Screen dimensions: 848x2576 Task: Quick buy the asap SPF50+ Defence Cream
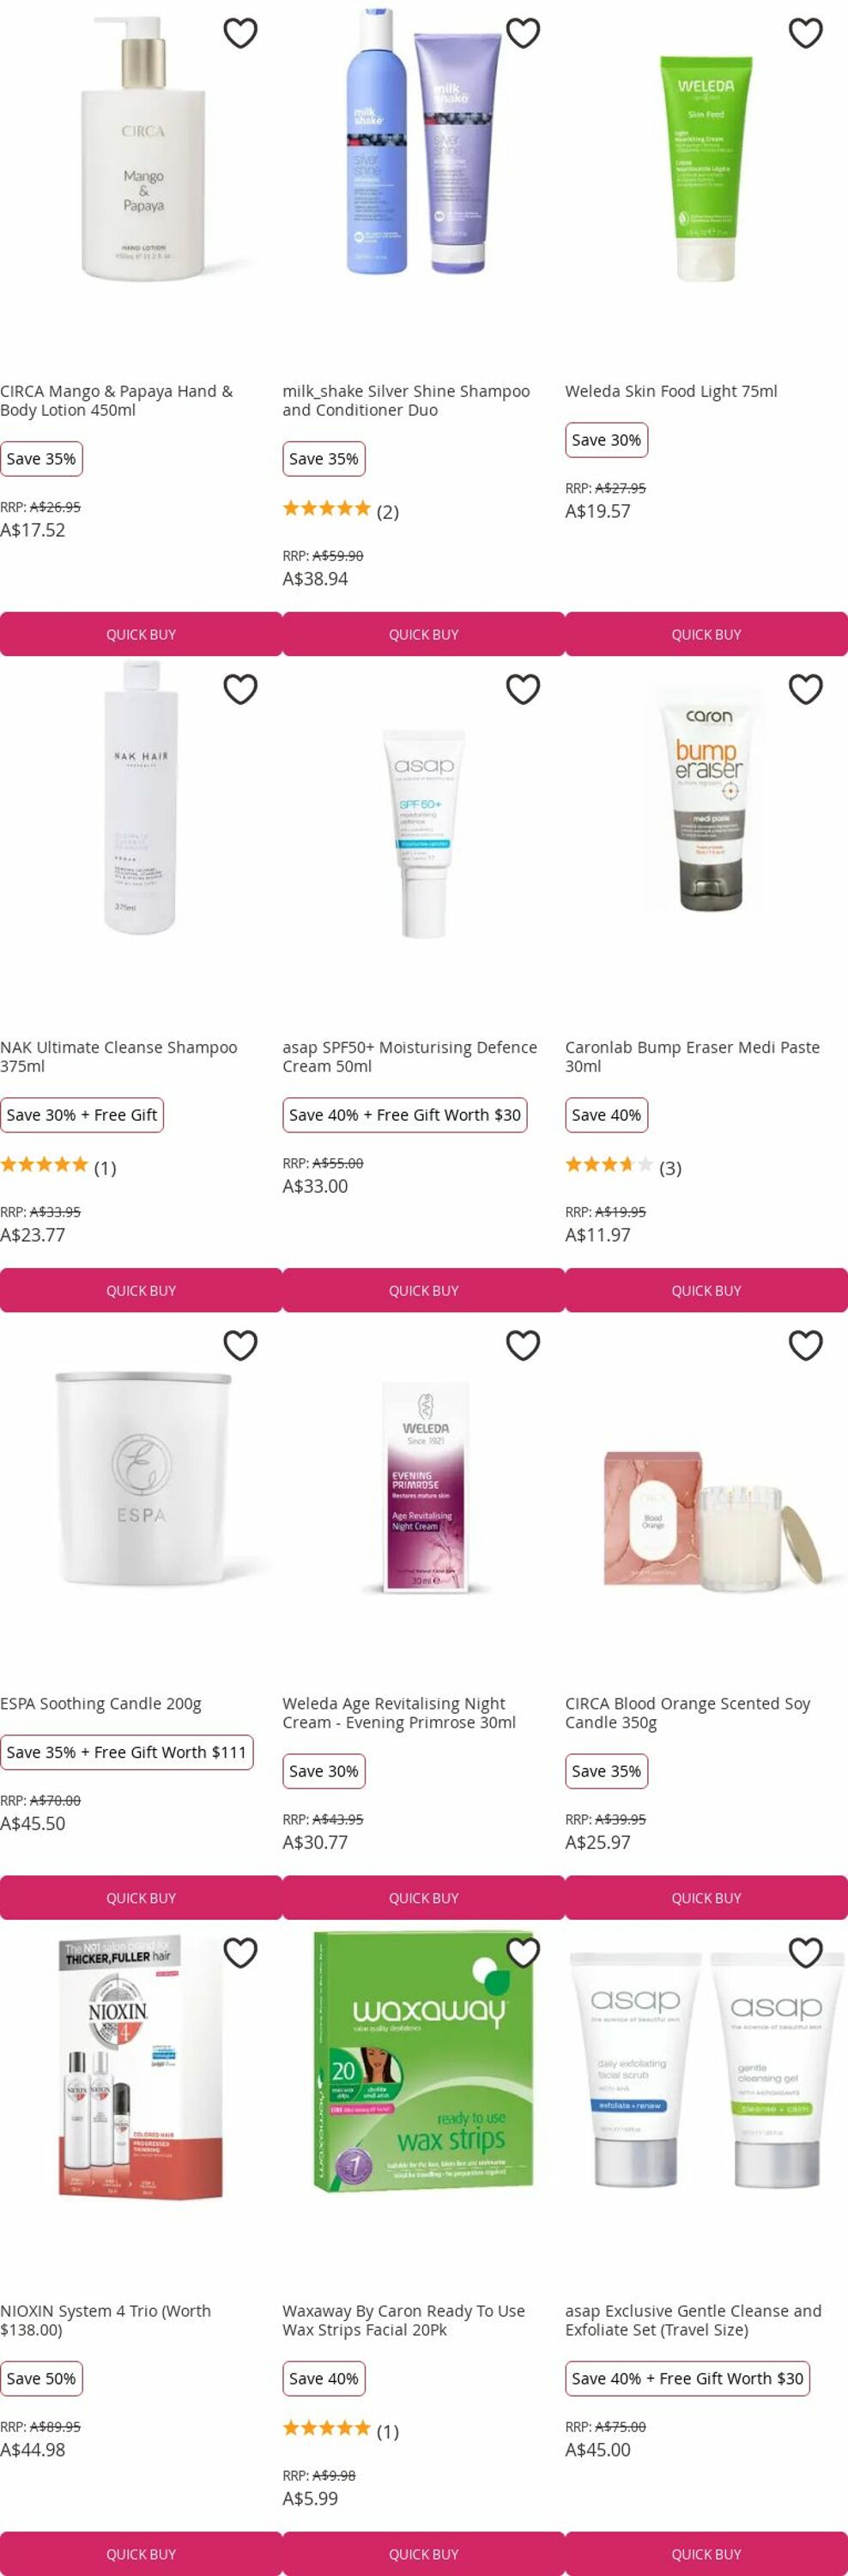pos(424,1290)
